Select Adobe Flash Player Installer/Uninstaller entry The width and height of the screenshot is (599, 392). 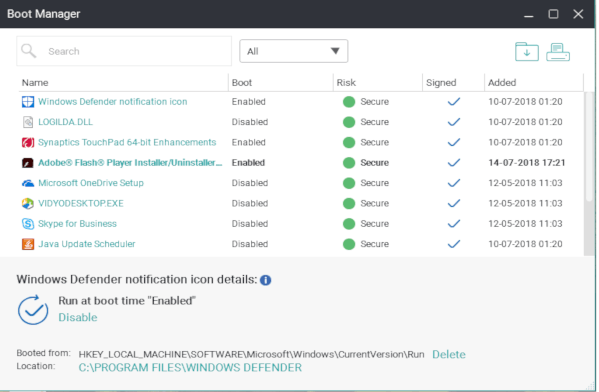pos(130,163)
